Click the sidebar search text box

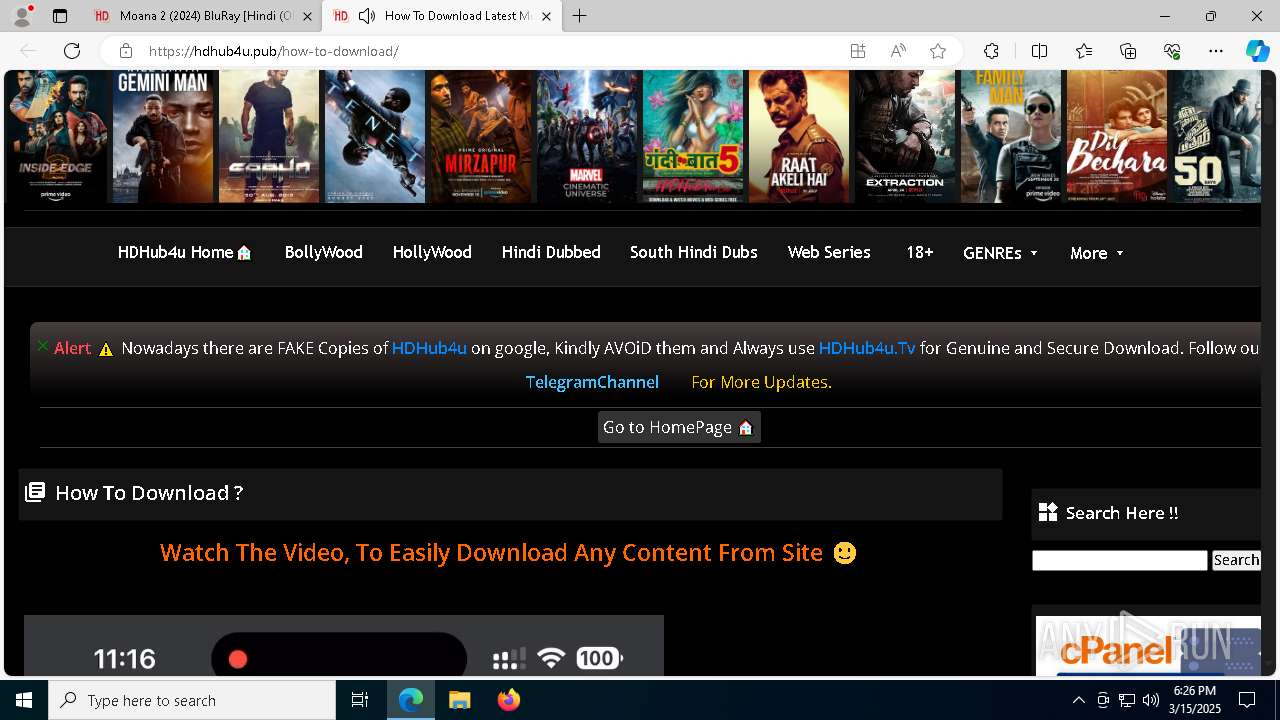pyautogui.click(x=1119, y=560)
